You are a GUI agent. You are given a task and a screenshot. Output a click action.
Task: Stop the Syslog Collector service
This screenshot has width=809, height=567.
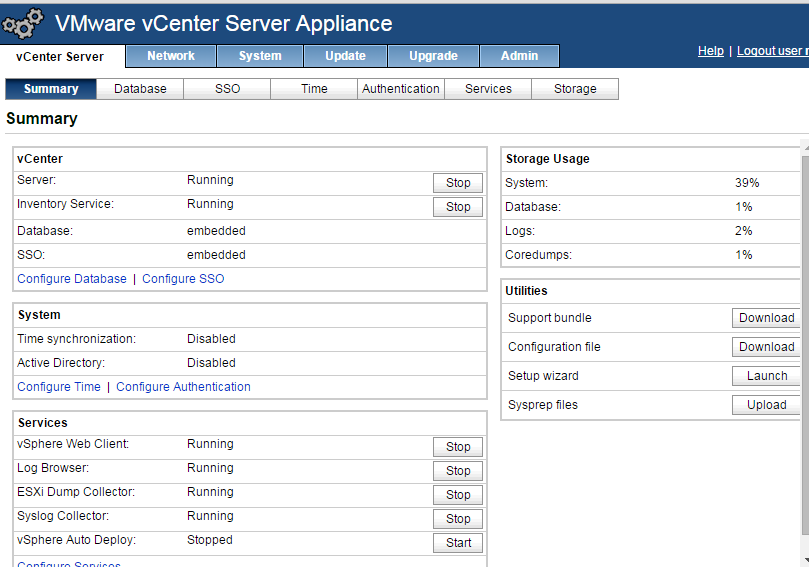[x=458, y=519]
